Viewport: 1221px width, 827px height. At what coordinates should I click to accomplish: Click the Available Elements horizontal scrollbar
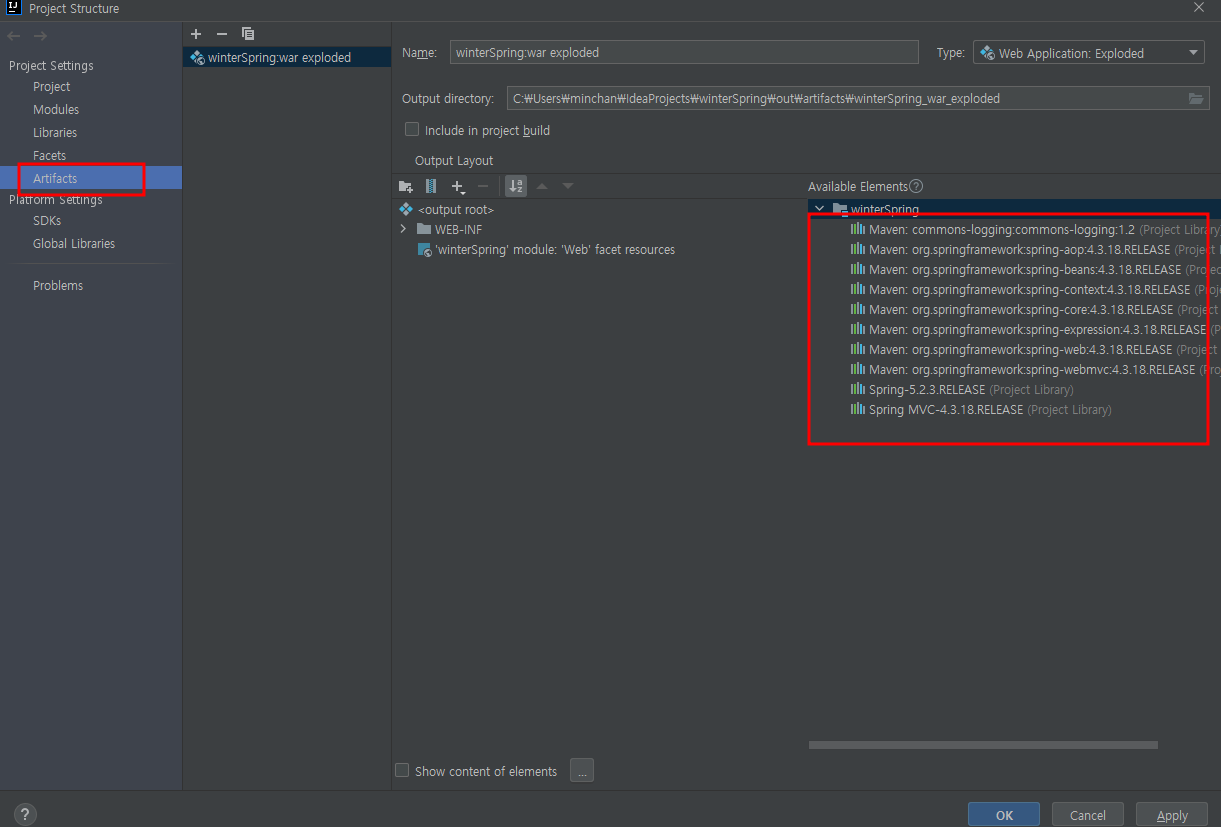click(983, 745)
